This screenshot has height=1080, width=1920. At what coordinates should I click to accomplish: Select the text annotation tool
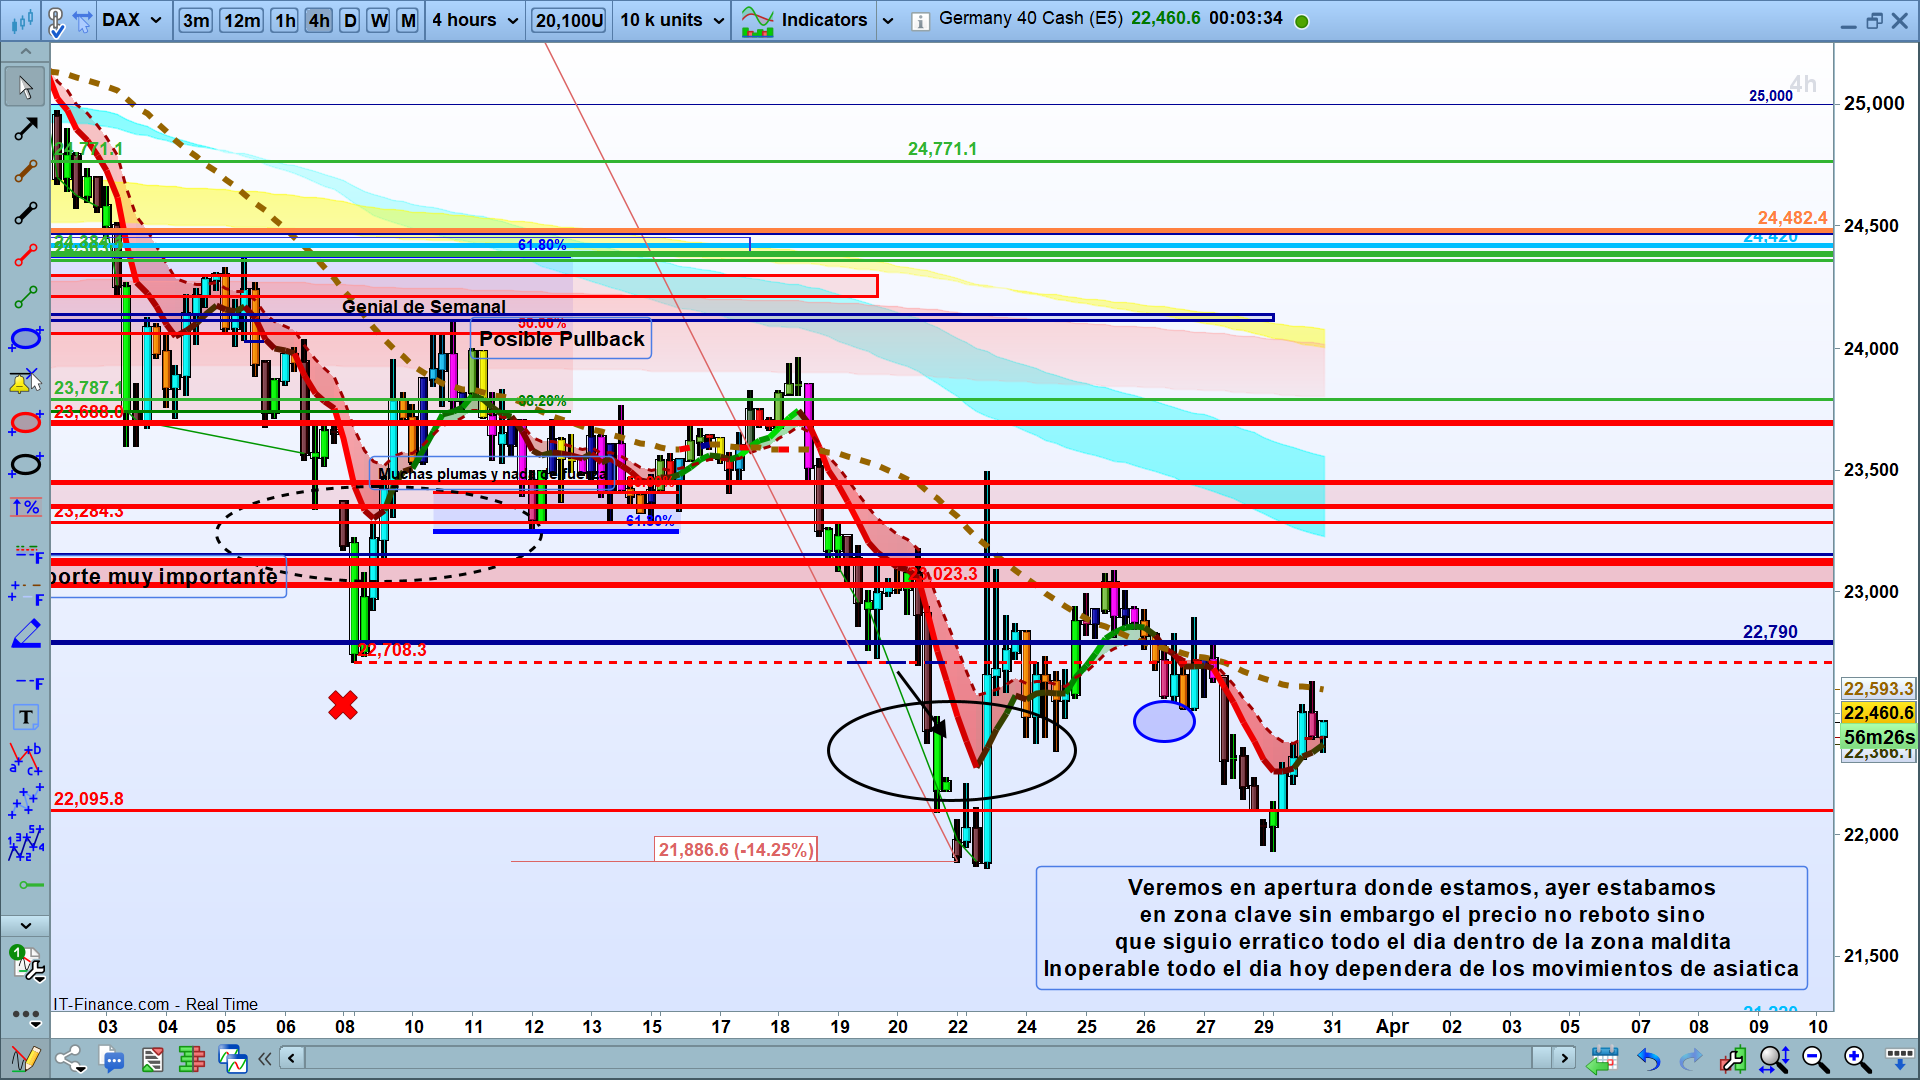tap(26, 717)
